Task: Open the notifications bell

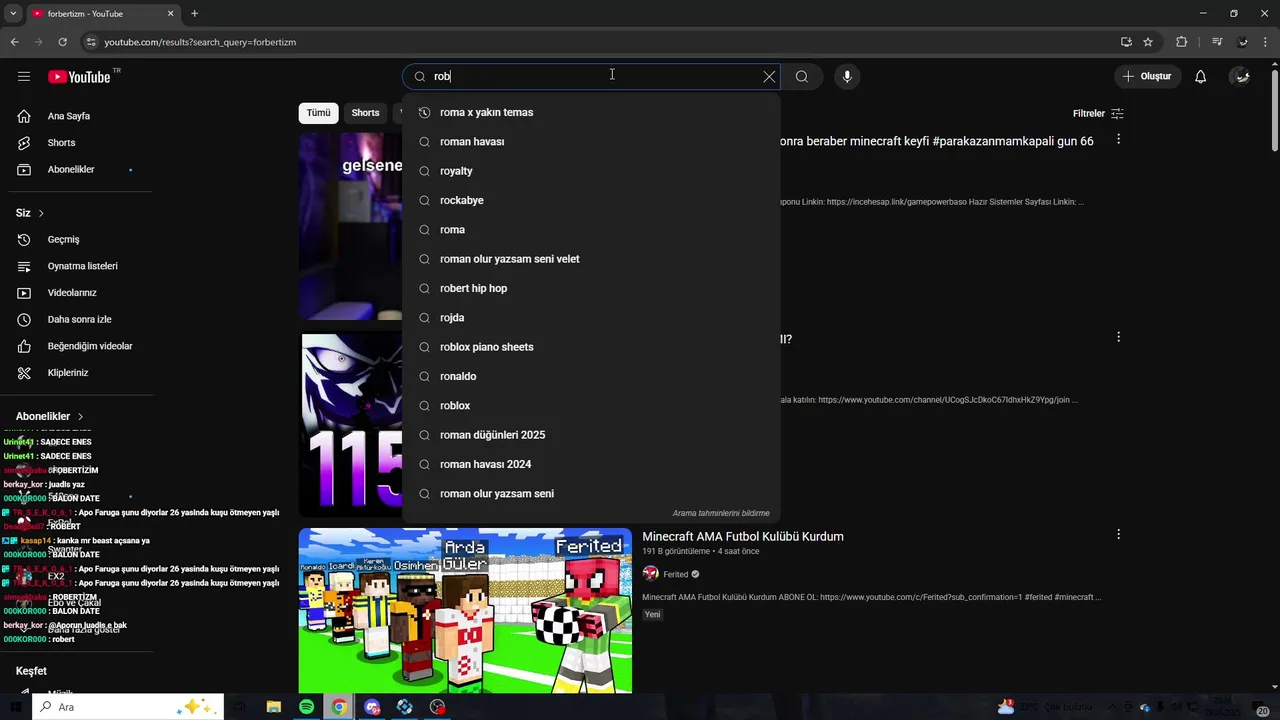Action: click(1201, 76)
